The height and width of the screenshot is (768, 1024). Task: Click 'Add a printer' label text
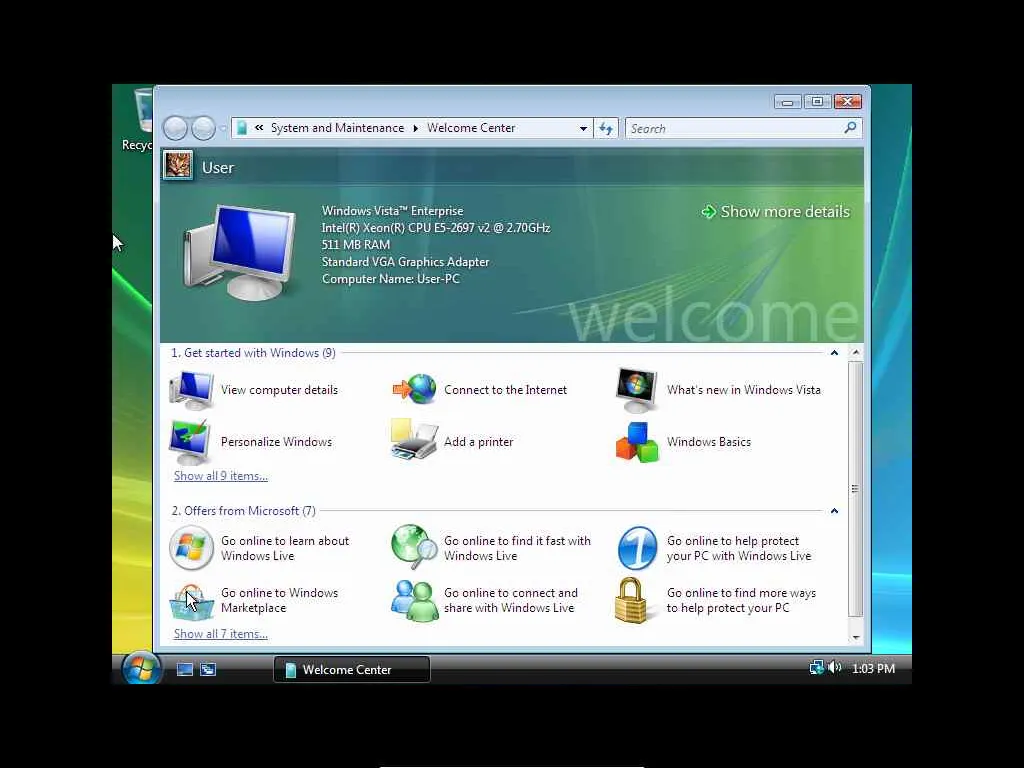click(479, 442)
